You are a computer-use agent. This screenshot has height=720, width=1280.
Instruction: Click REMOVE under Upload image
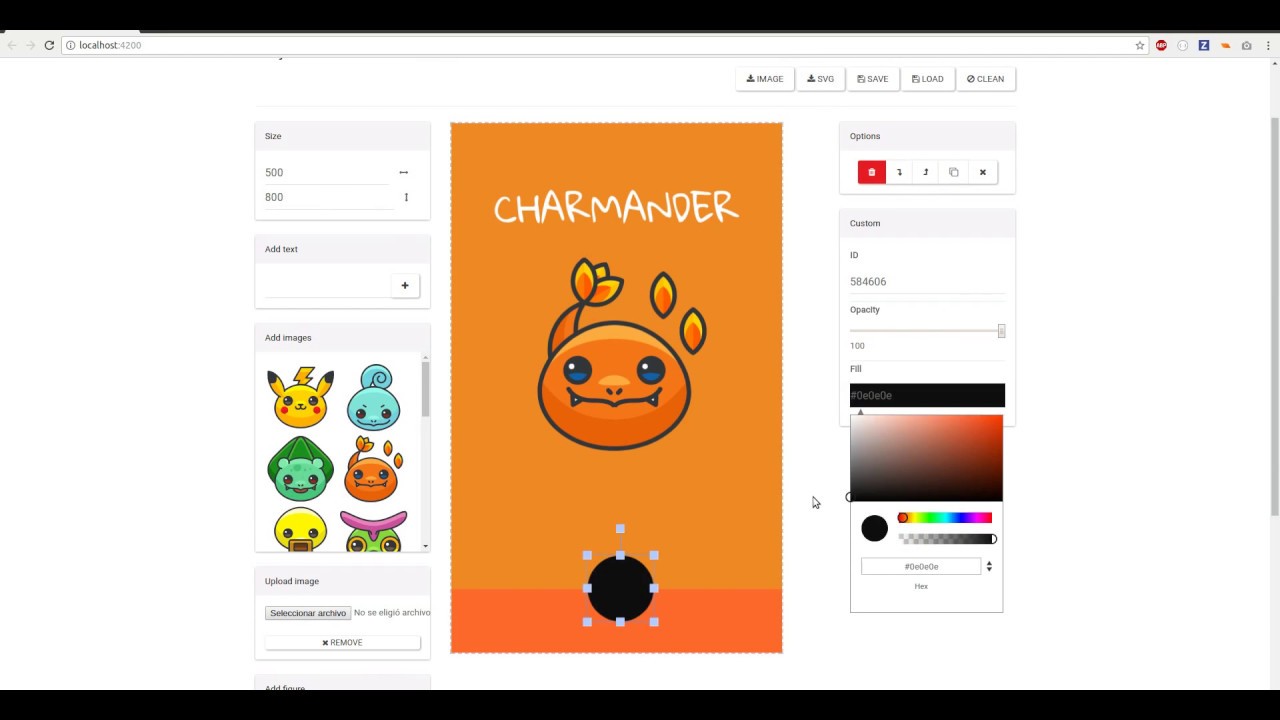(343, 643)
